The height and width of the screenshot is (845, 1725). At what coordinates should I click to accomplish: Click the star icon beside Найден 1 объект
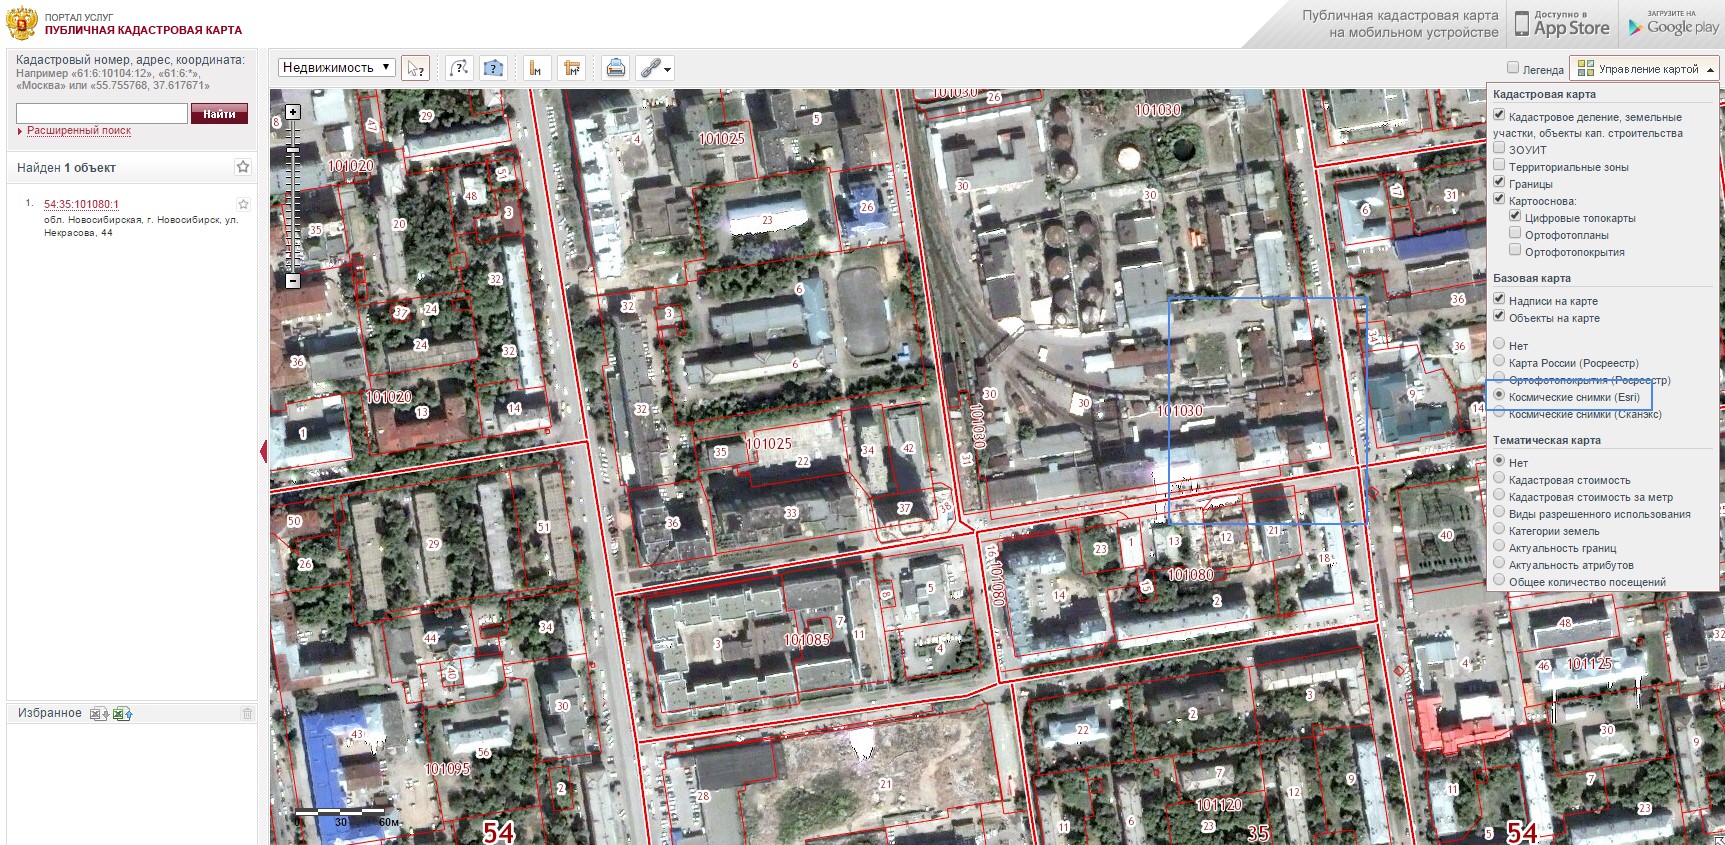(243, 167)
